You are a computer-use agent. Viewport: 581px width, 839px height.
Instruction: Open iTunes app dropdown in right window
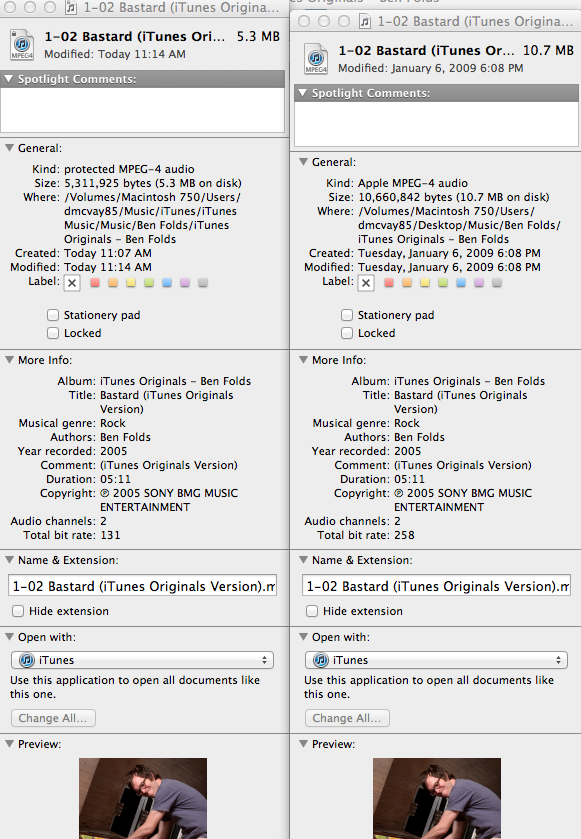tap(437, 660)
